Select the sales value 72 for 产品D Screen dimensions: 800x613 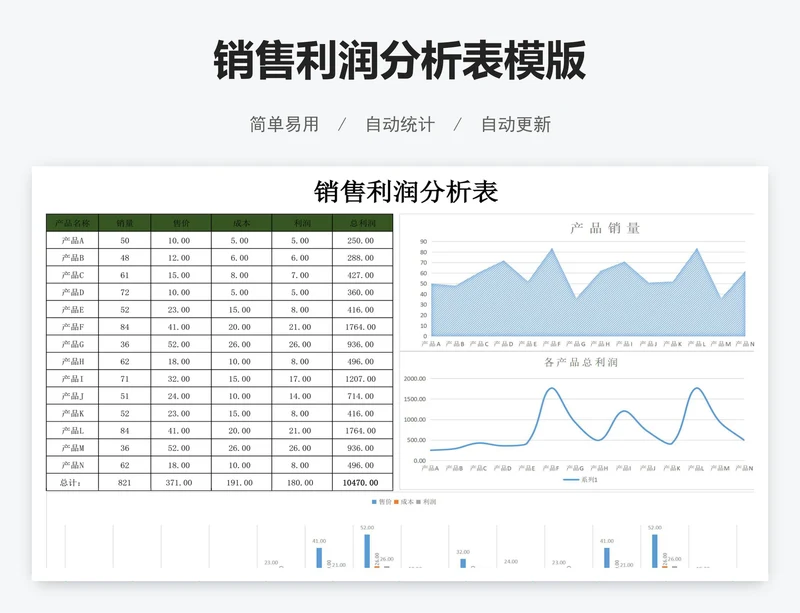click(x=124, y=292)
